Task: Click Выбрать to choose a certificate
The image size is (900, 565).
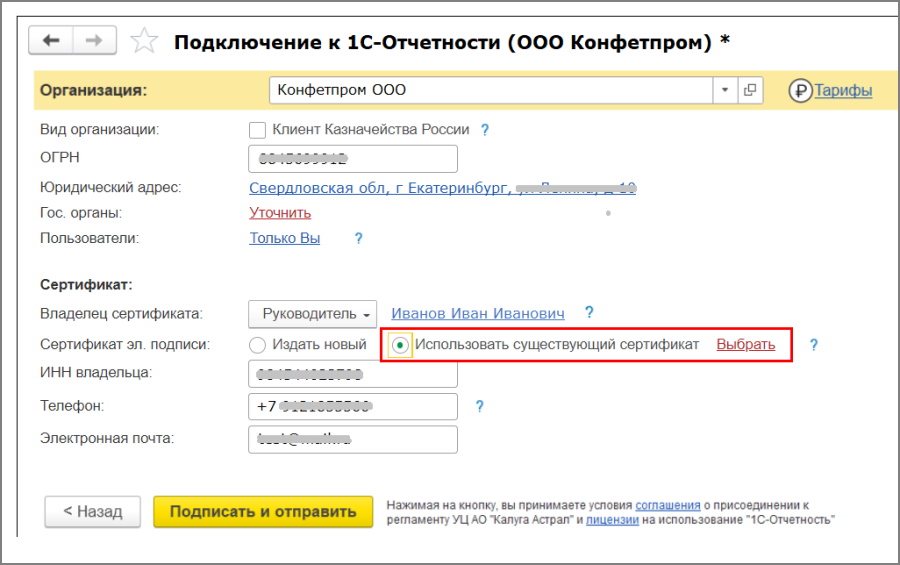Action: [746, 345]
